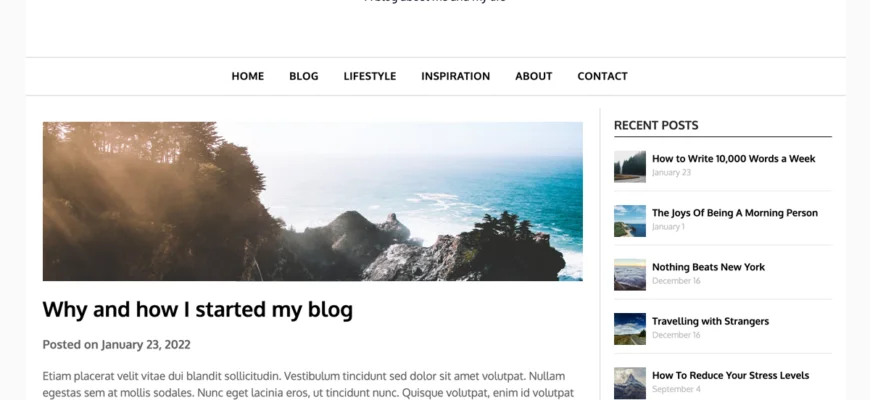Screen dimensions: 870x400
Task: Open the coastal cliff featured image
Action: [312, 201]
